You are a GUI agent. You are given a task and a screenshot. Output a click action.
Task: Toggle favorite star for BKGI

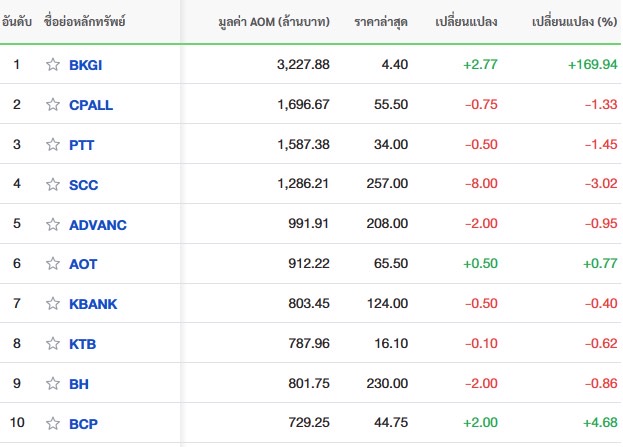point(53,64)
